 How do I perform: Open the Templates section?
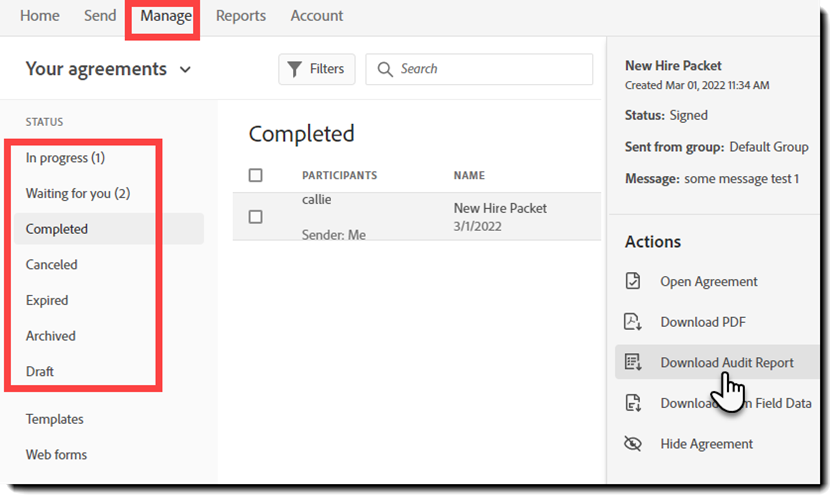[x=55, y=419]
